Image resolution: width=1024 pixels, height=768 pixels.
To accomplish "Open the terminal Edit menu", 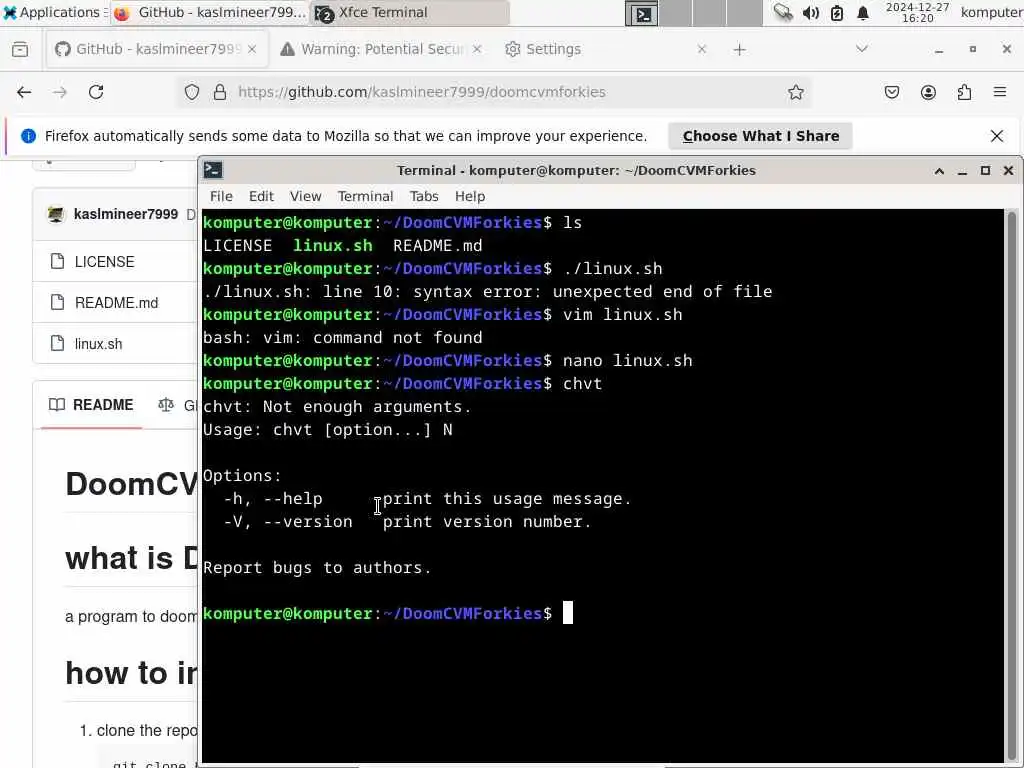I will (261, 197).
